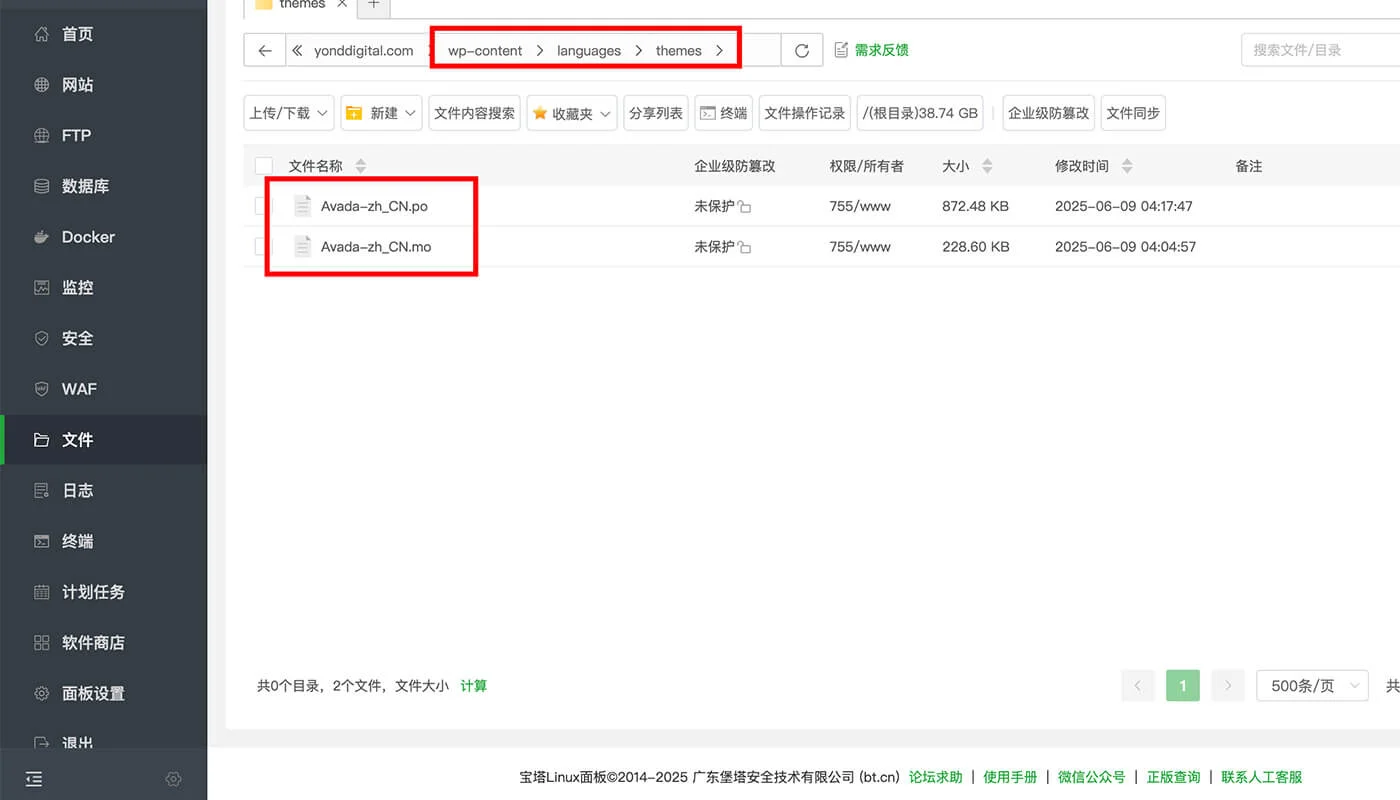Check the Avada-zh_CN.mo file checkbox
The height and width of the screenshot is (800, 1400).
pyautogui.click(x=263, y=247)
